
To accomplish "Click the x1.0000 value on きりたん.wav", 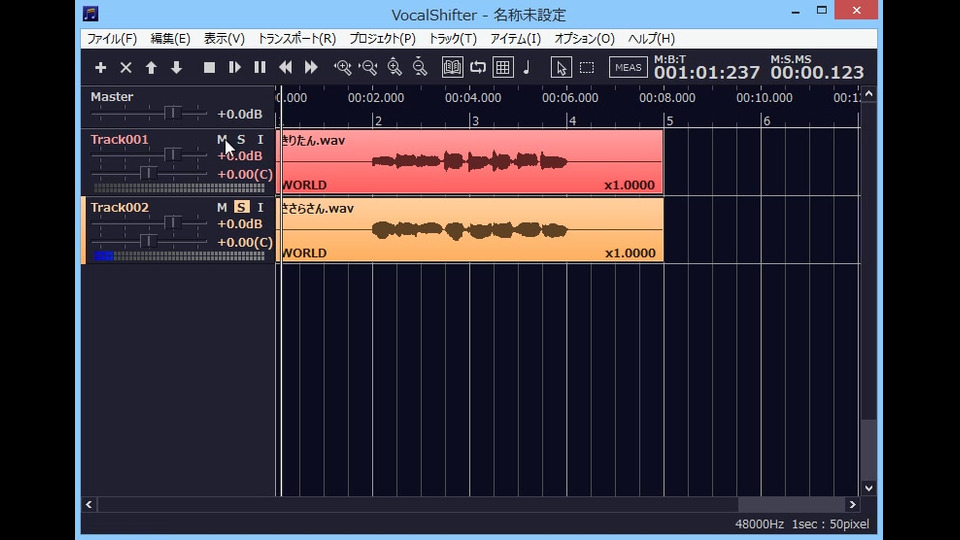I will [x=629, y=185].
